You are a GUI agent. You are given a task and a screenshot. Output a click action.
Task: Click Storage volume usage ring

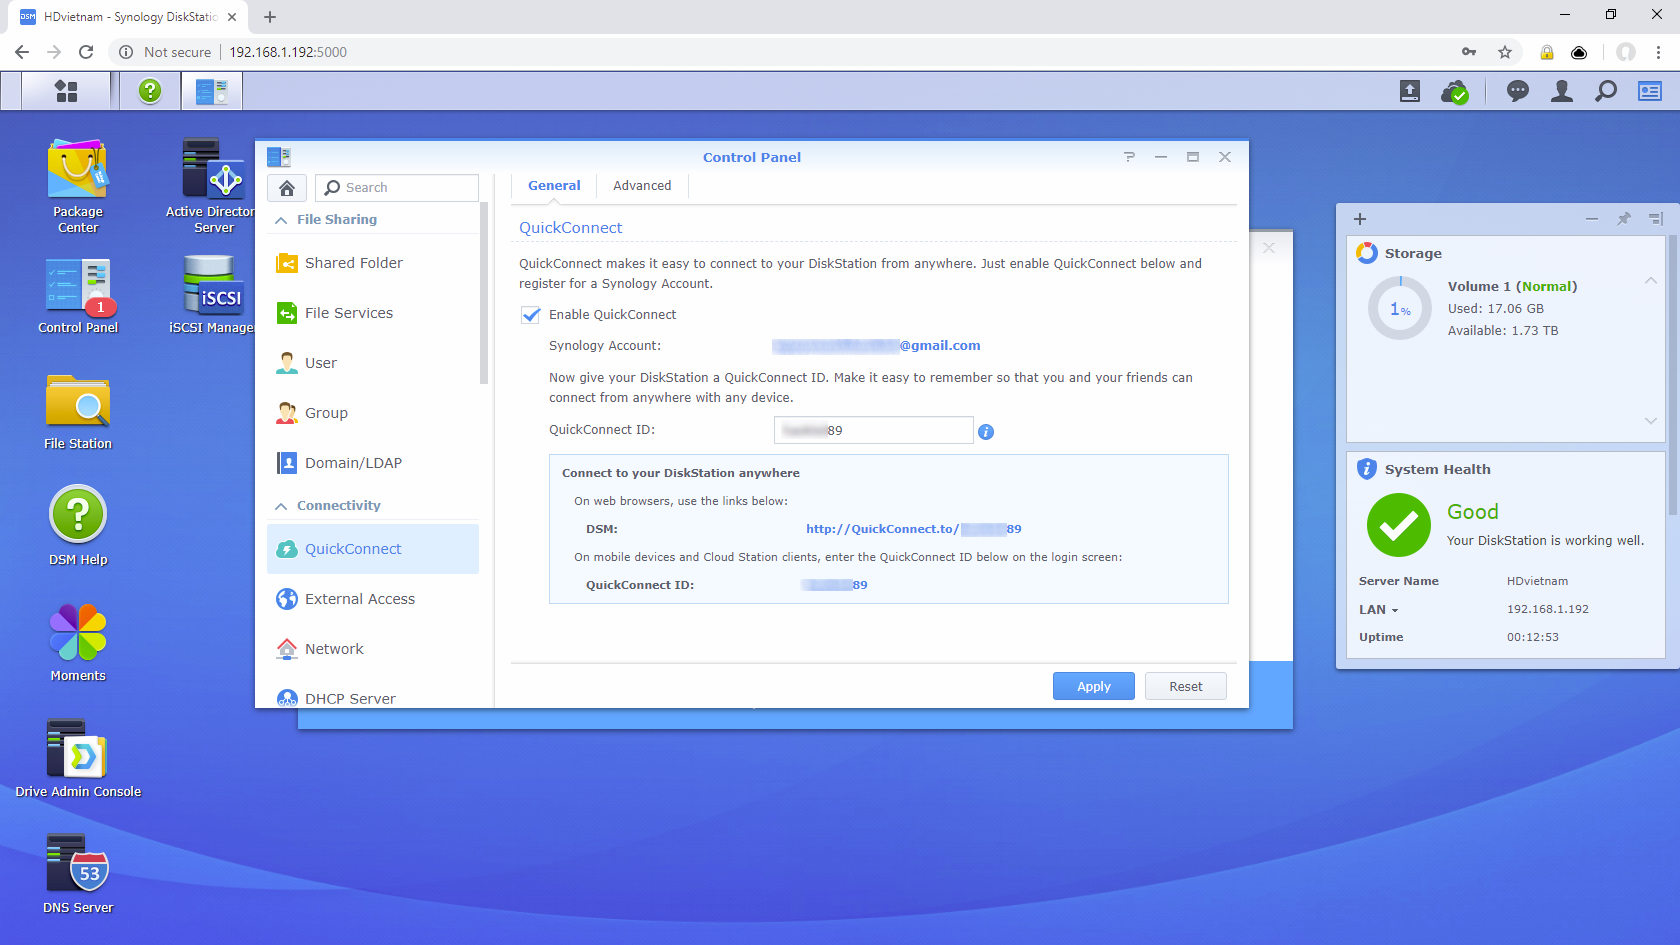[x=1400, y=309]
